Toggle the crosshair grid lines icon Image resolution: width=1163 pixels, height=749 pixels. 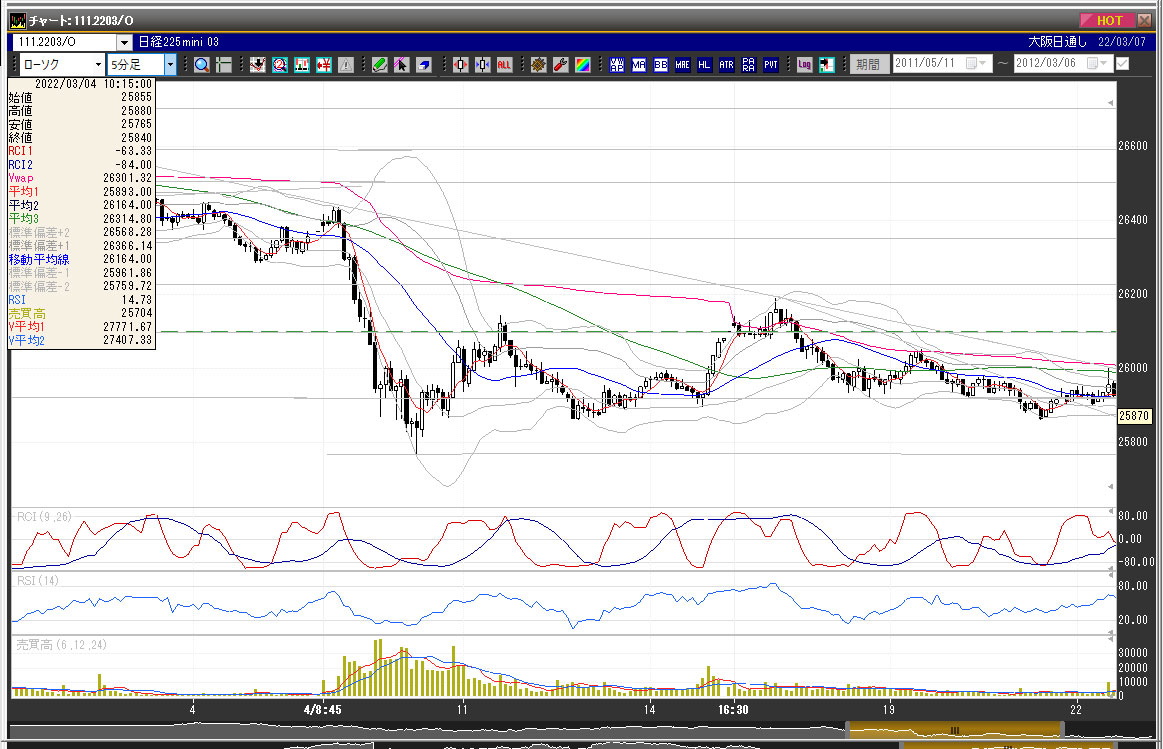coord(224,65)
